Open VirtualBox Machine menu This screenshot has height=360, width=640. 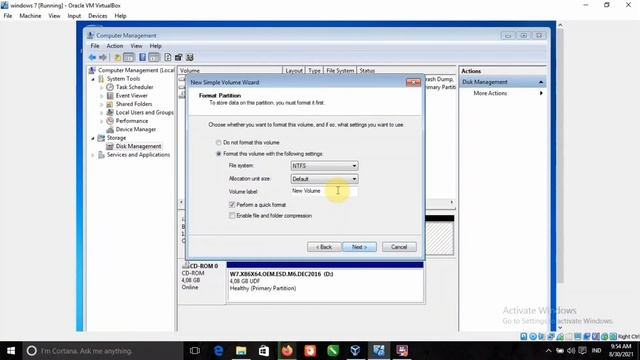pos(30,16)
